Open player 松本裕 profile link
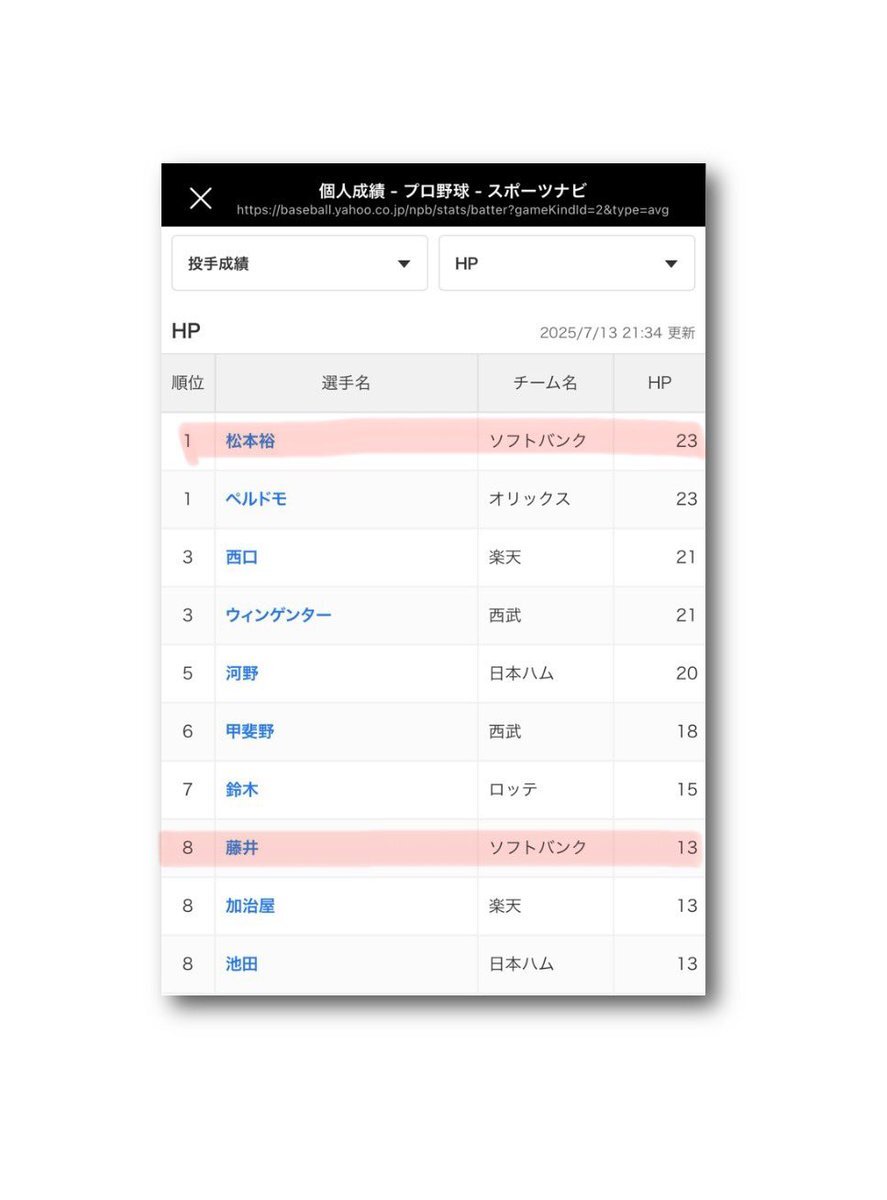 250,440
